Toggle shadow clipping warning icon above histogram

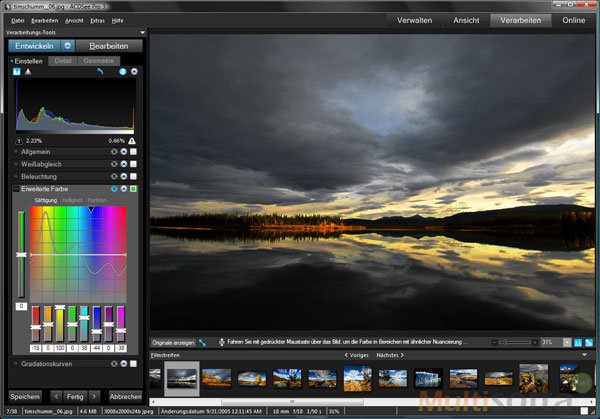coord(17,73)
